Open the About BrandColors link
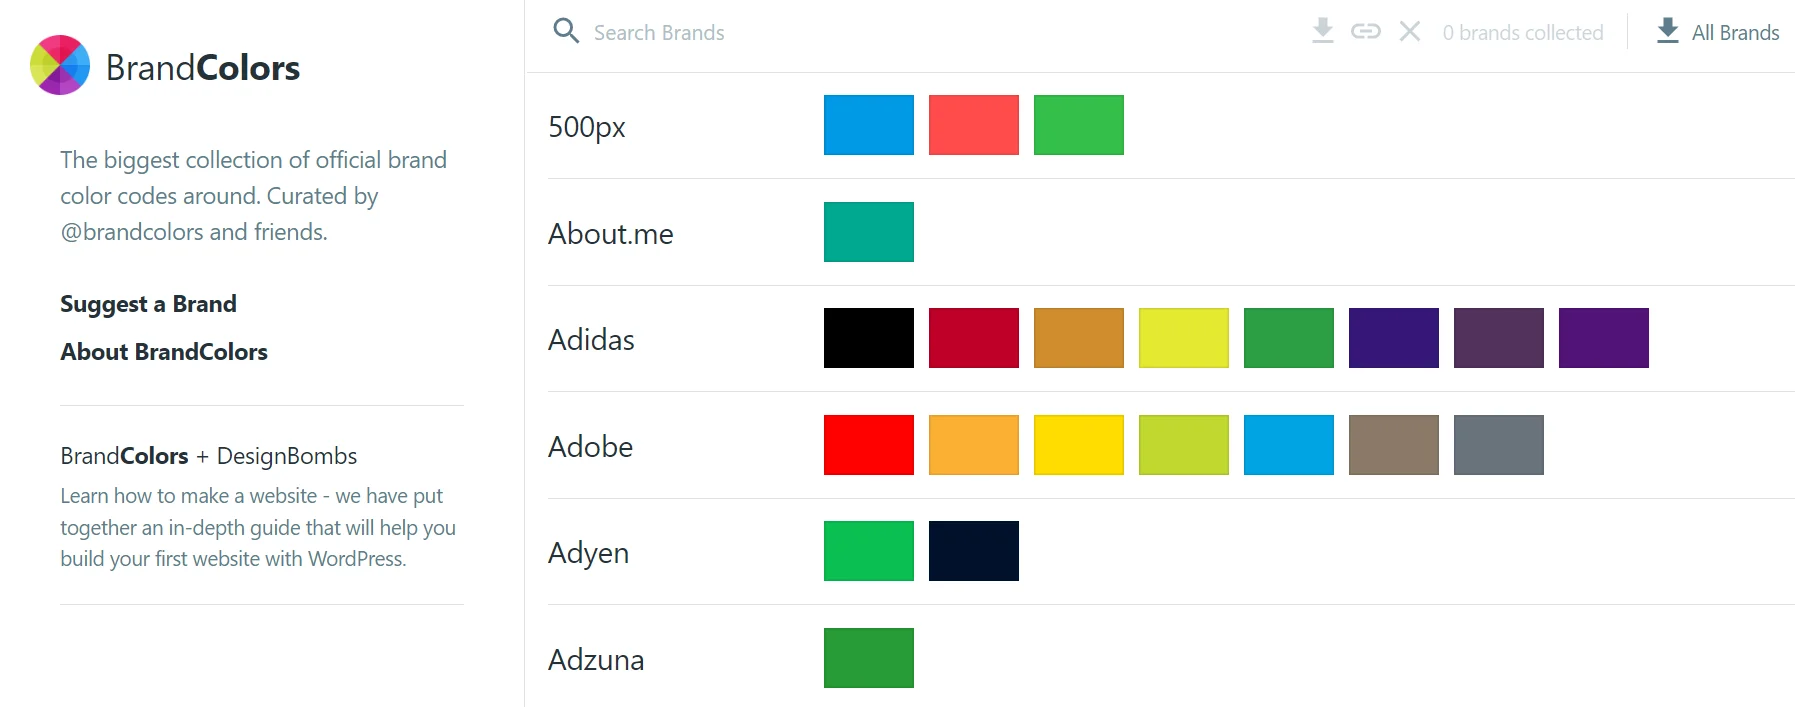The image size is (1795, 707). [x=164, y=352]
